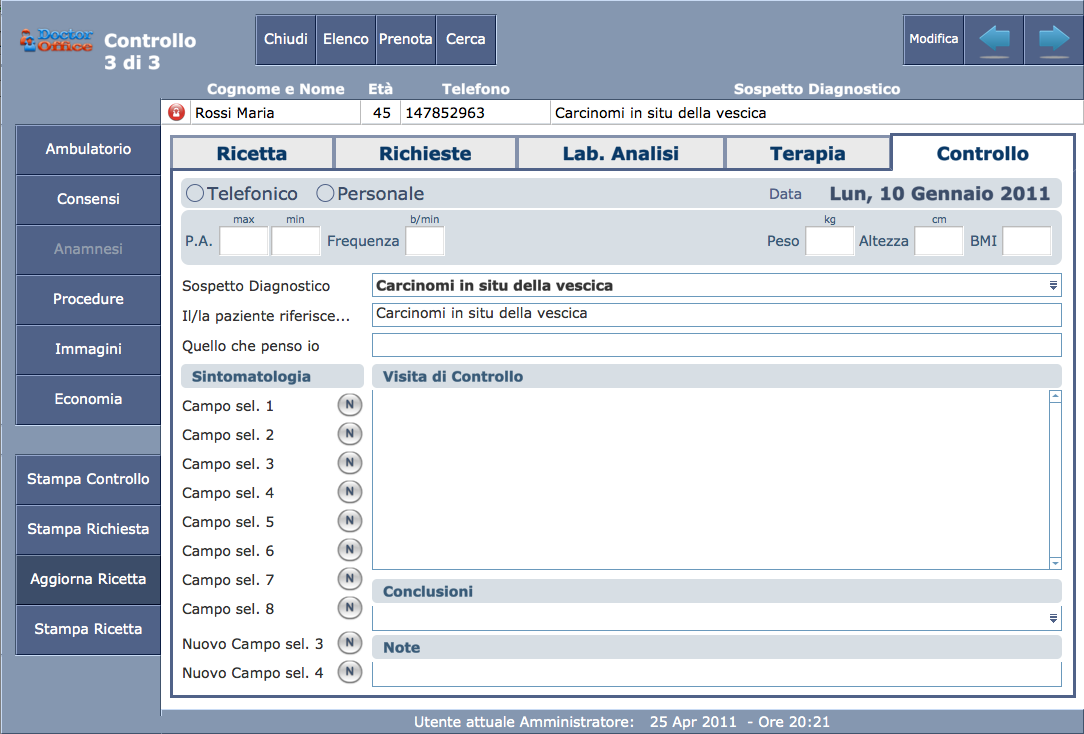Toggle the N button for Campo sel. 2
The width and height of the screenshot is (1084, 734).
coord(350,434)
